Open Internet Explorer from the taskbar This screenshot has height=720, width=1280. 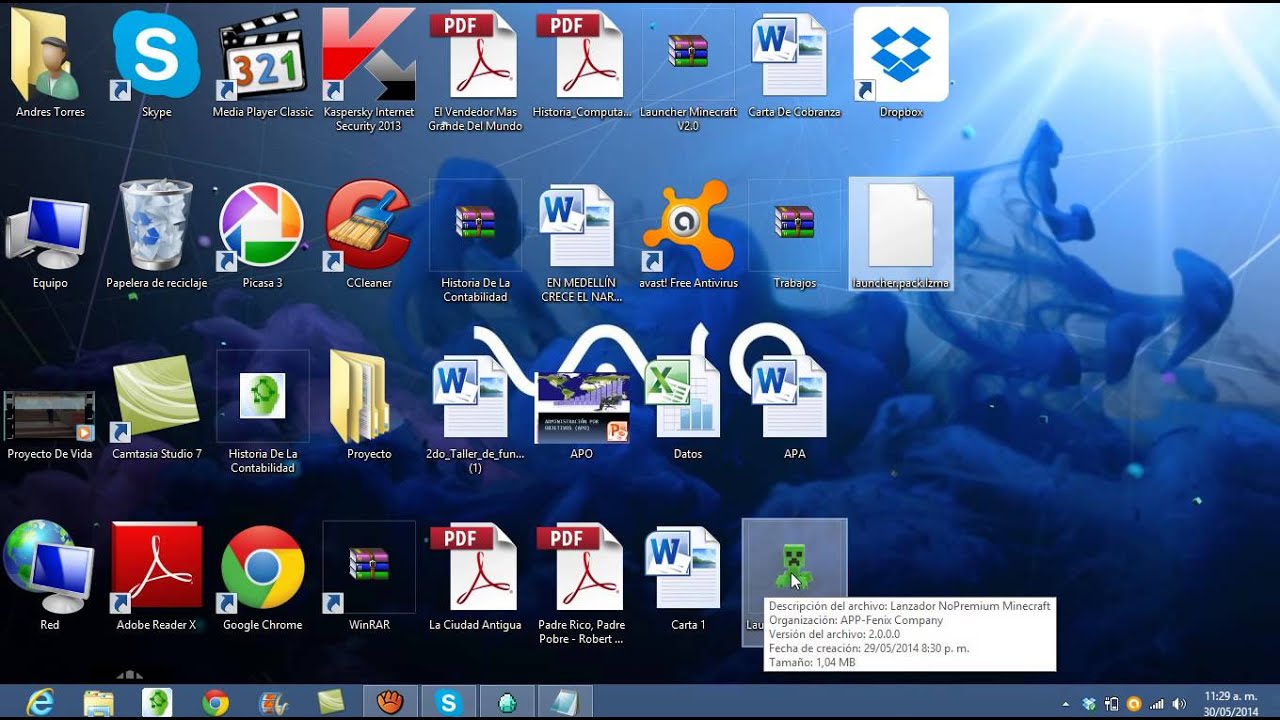tap(41, 703)
